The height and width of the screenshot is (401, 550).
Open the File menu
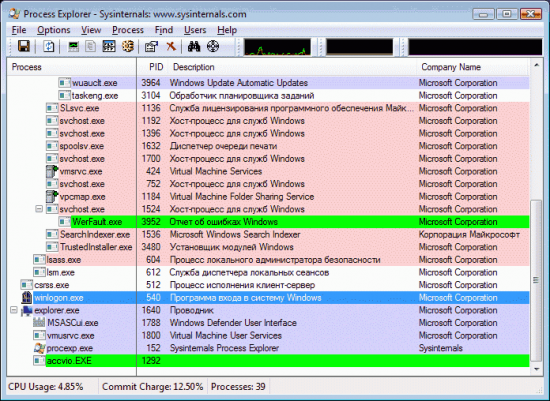19,30
